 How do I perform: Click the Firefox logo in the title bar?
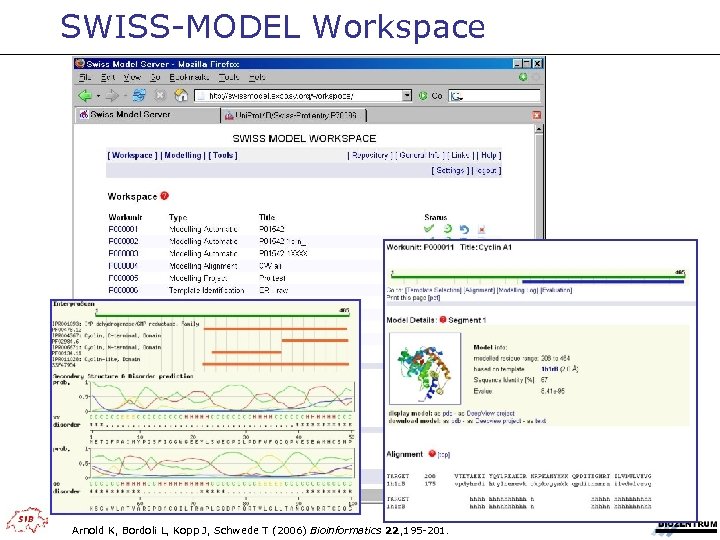tap(80, 63)
